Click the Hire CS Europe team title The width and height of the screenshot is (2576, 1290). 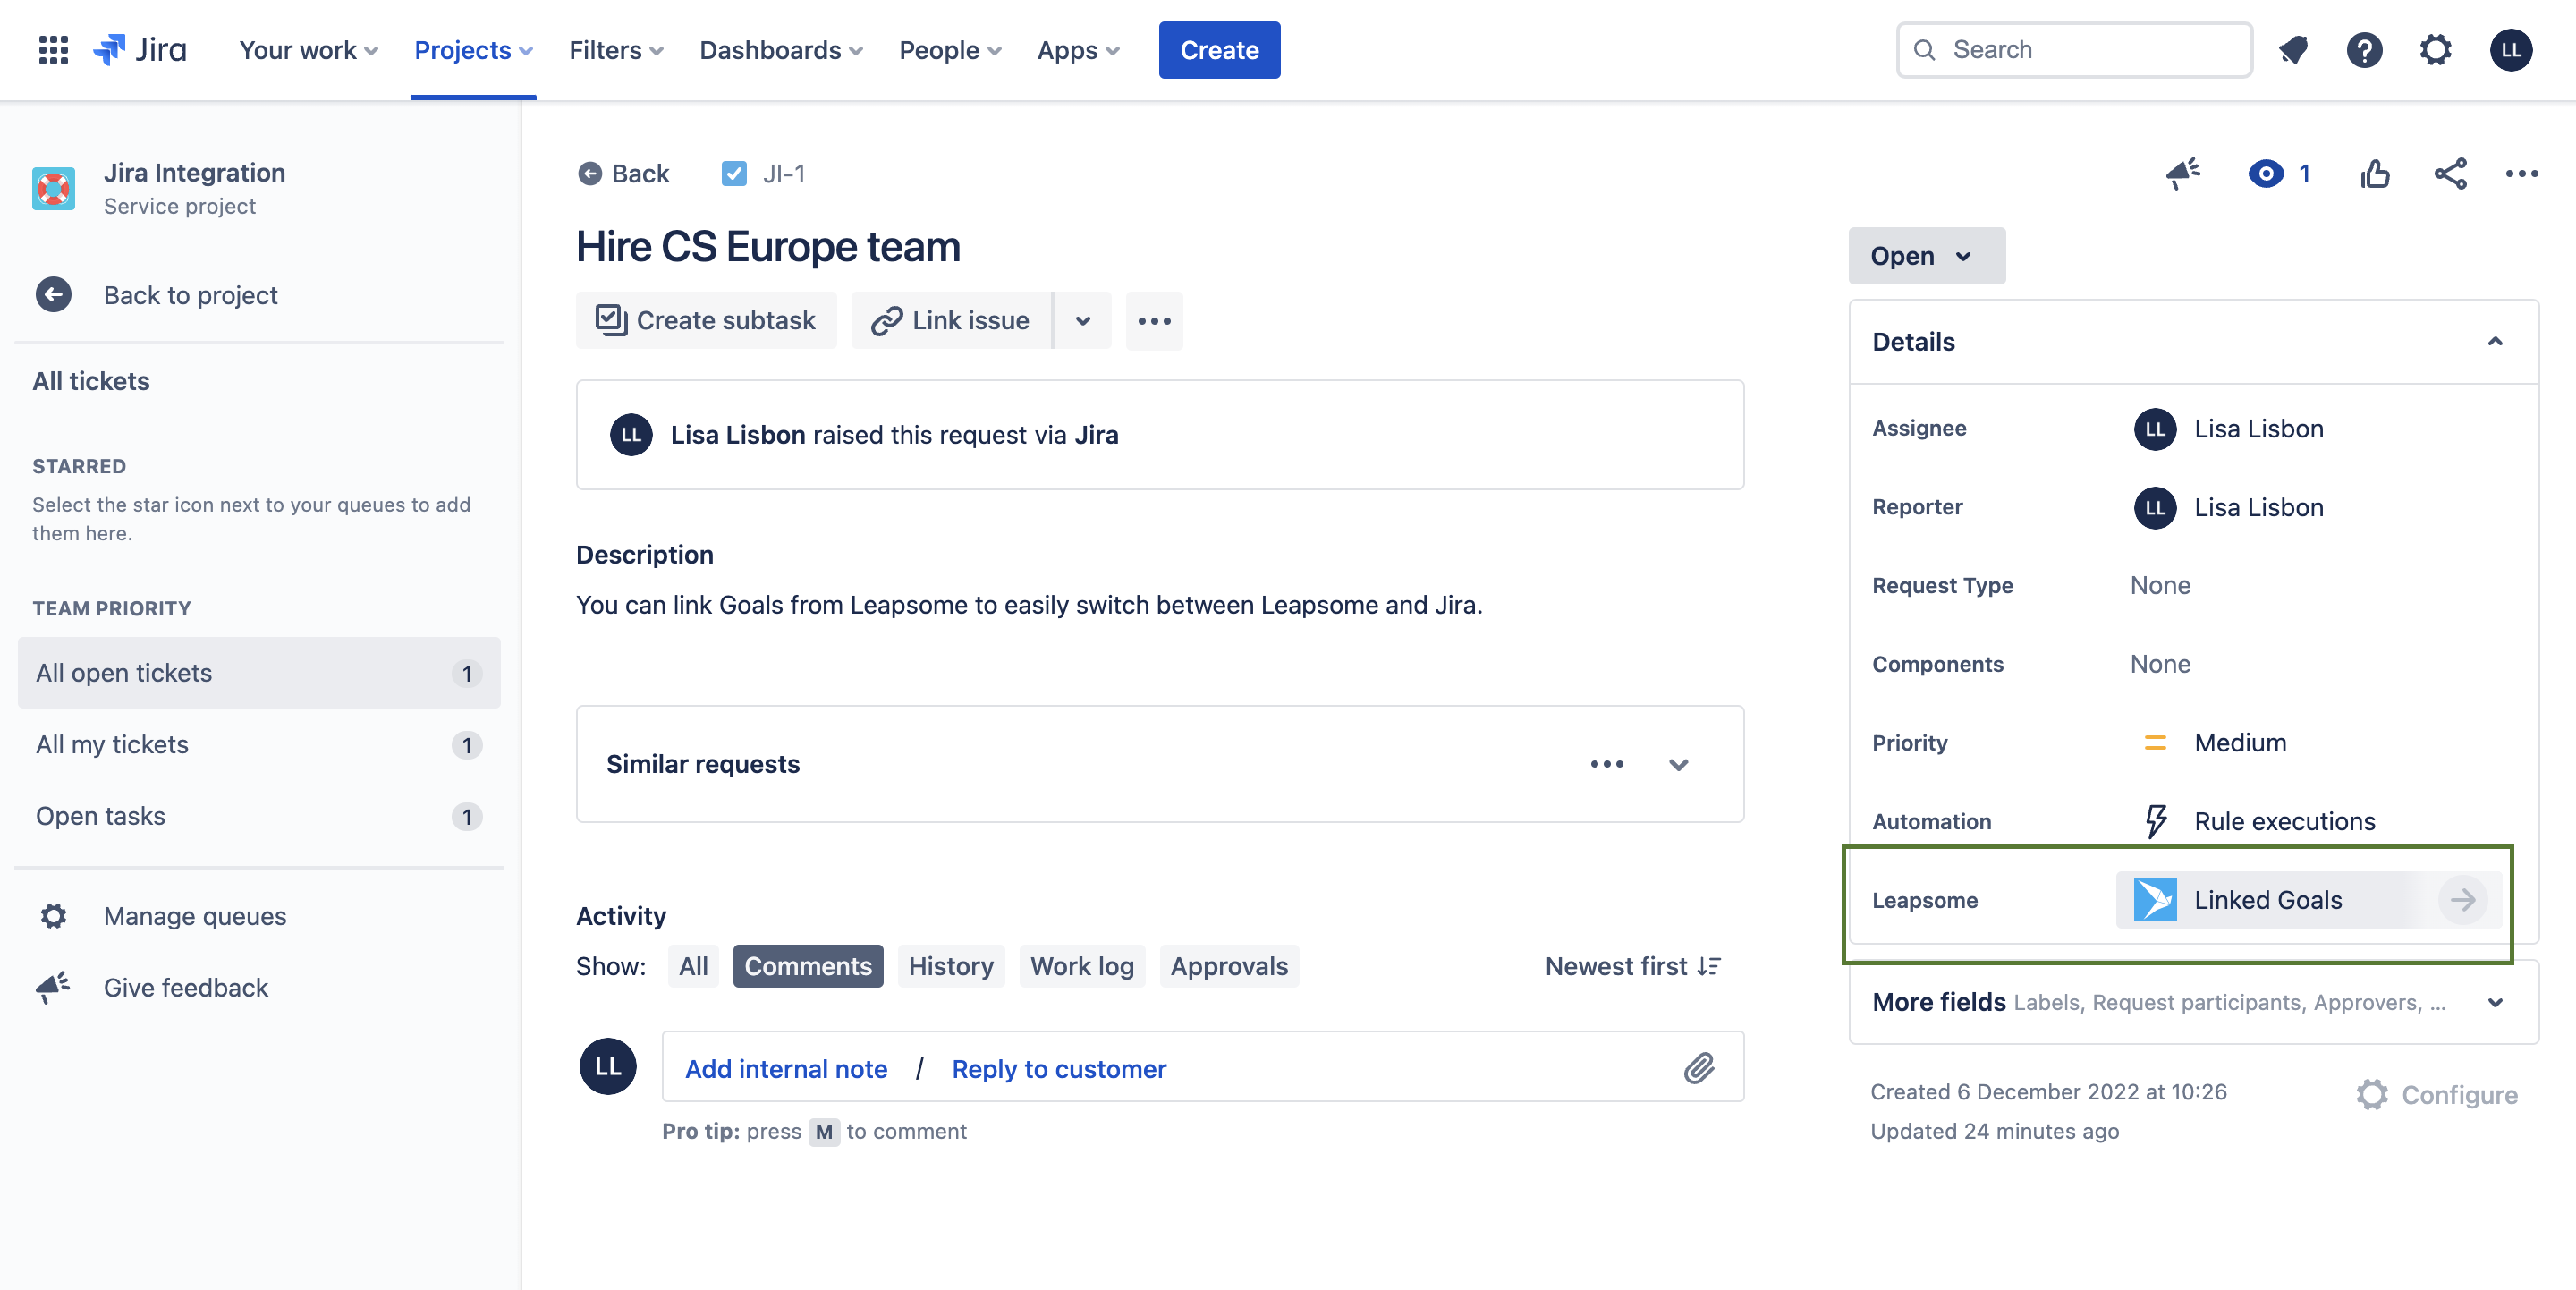point(768,247)
